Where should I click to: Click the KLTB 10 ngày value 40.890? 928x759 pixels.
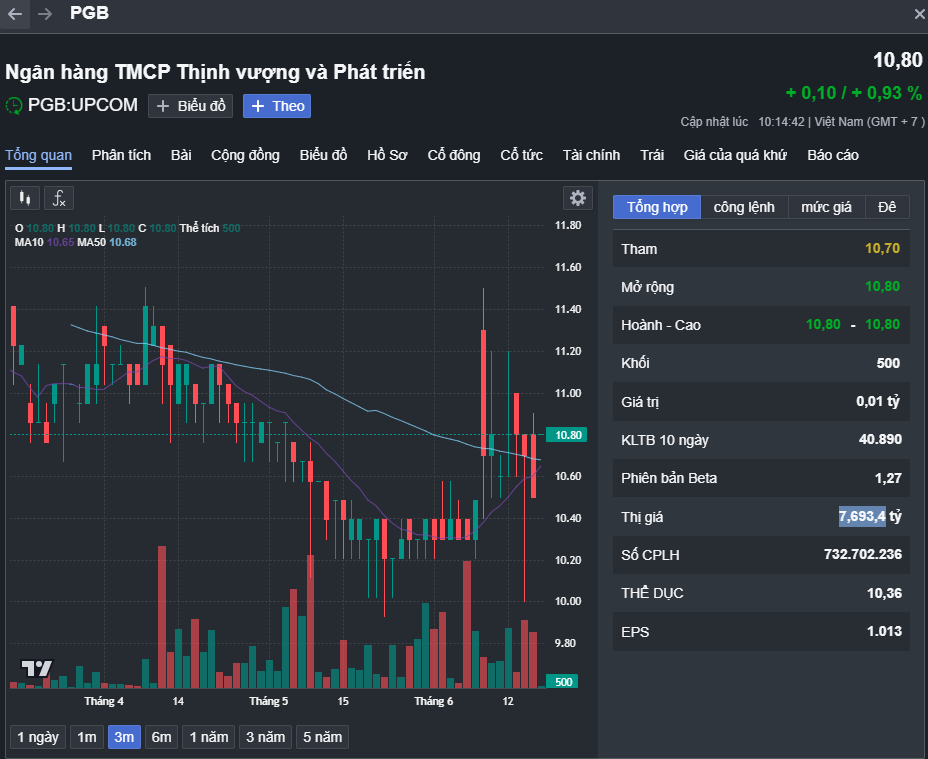pyautogui.click(x=880, y=439)
